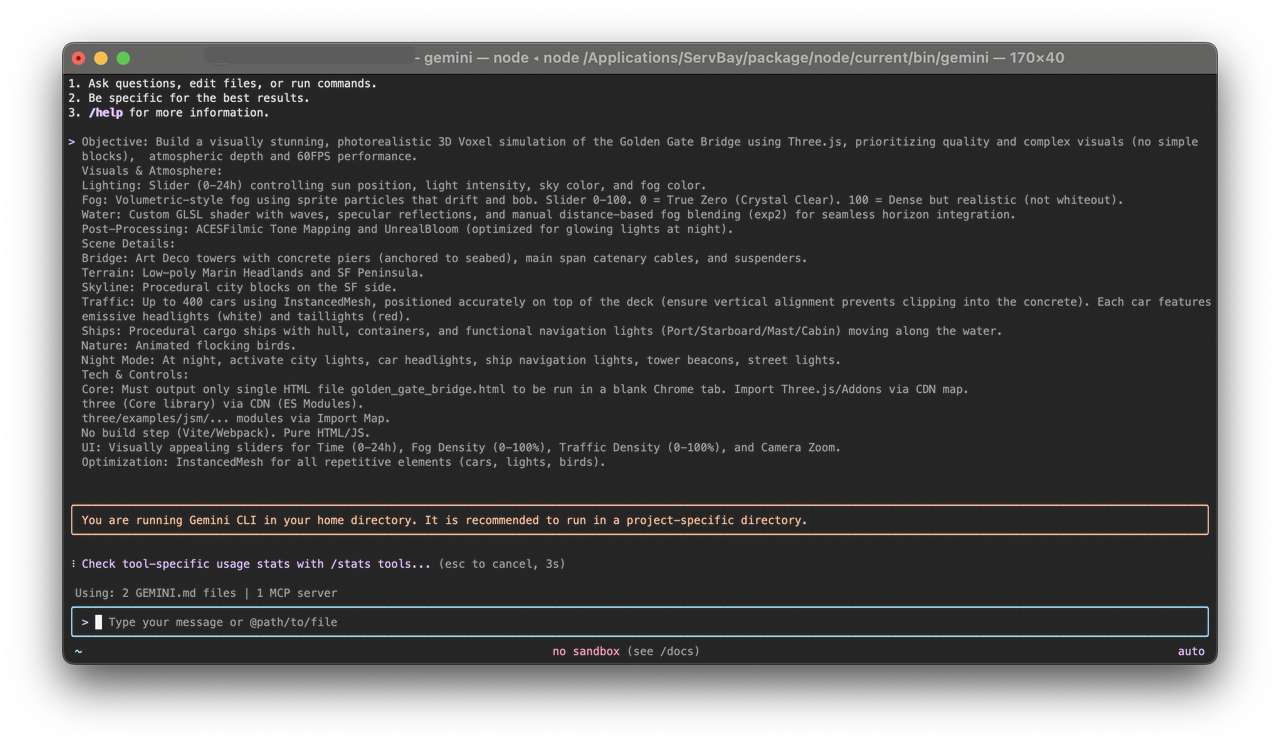Viewport: 1280px width, 747px height.
Task: Click the > prompt arrow in input box
Action: point(85,621)
